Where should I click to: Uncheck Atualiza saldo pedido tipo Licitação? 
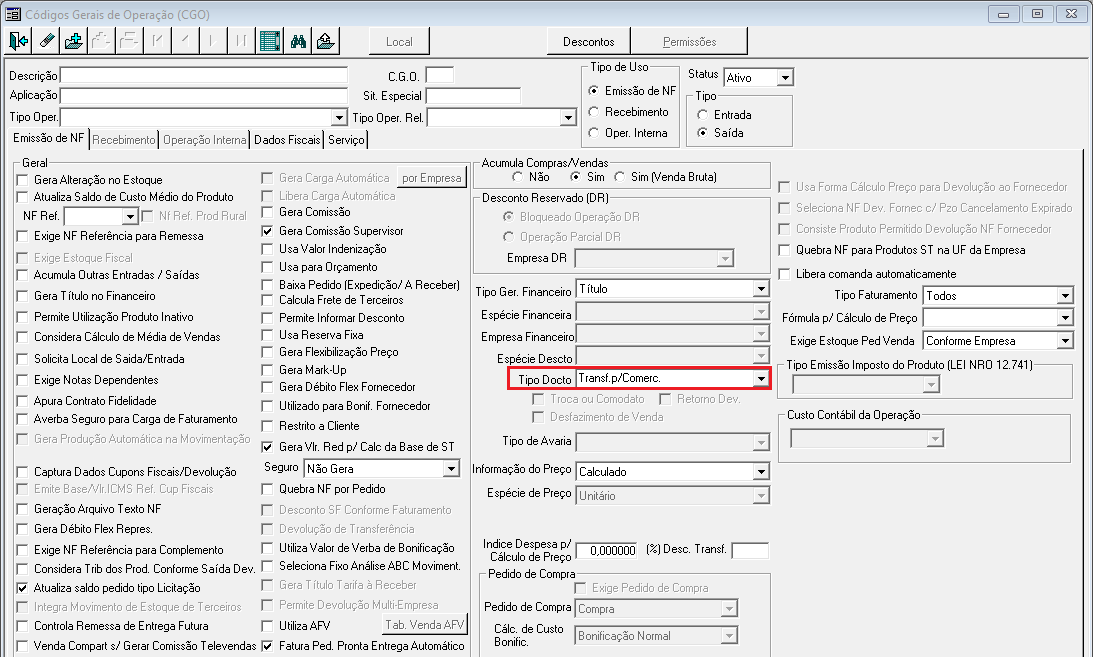[22, 588]
